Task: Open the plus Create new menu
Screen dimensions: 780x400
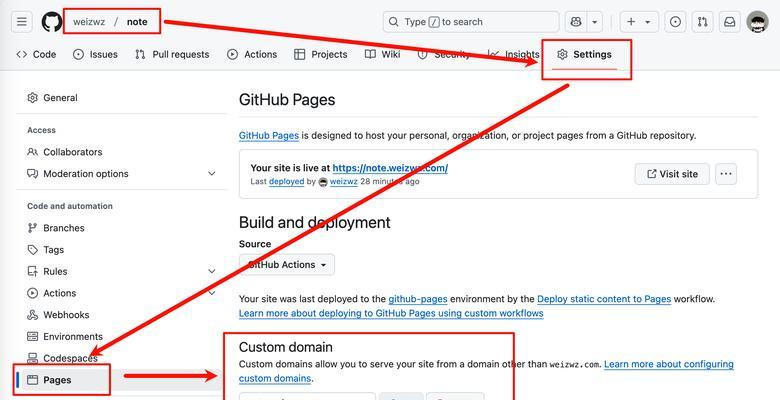Action: [x=639, y=22]
